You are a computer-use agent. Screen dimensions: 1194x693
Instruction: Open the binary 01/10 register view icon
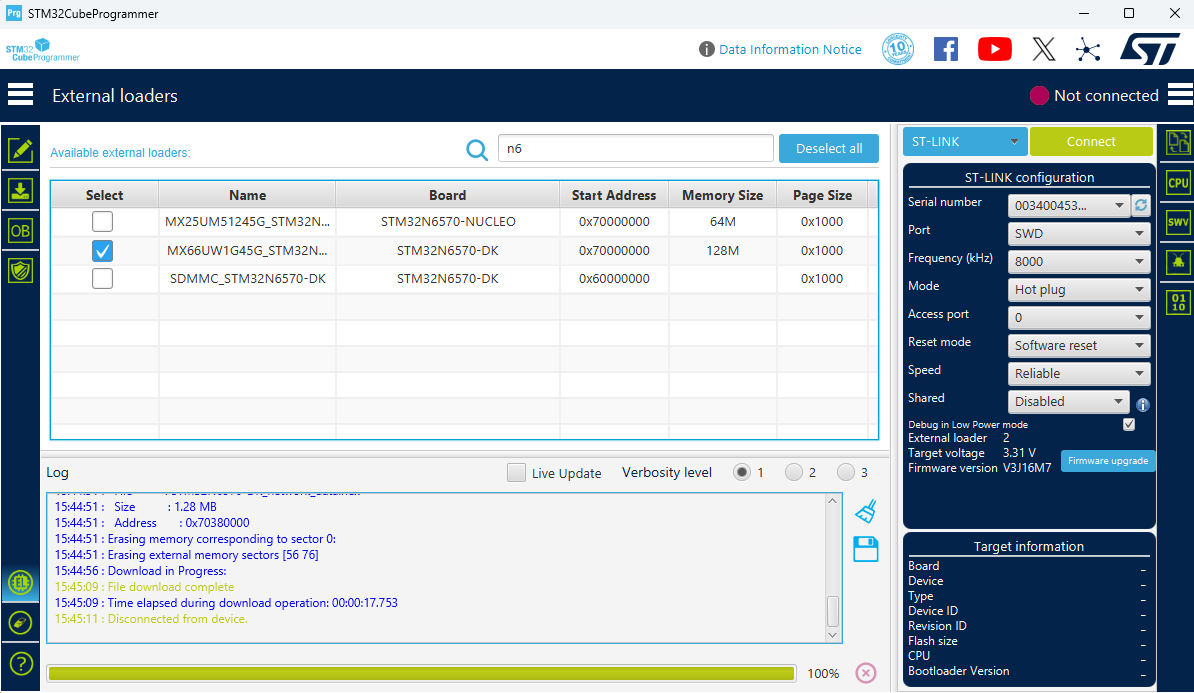[1177, 301]
